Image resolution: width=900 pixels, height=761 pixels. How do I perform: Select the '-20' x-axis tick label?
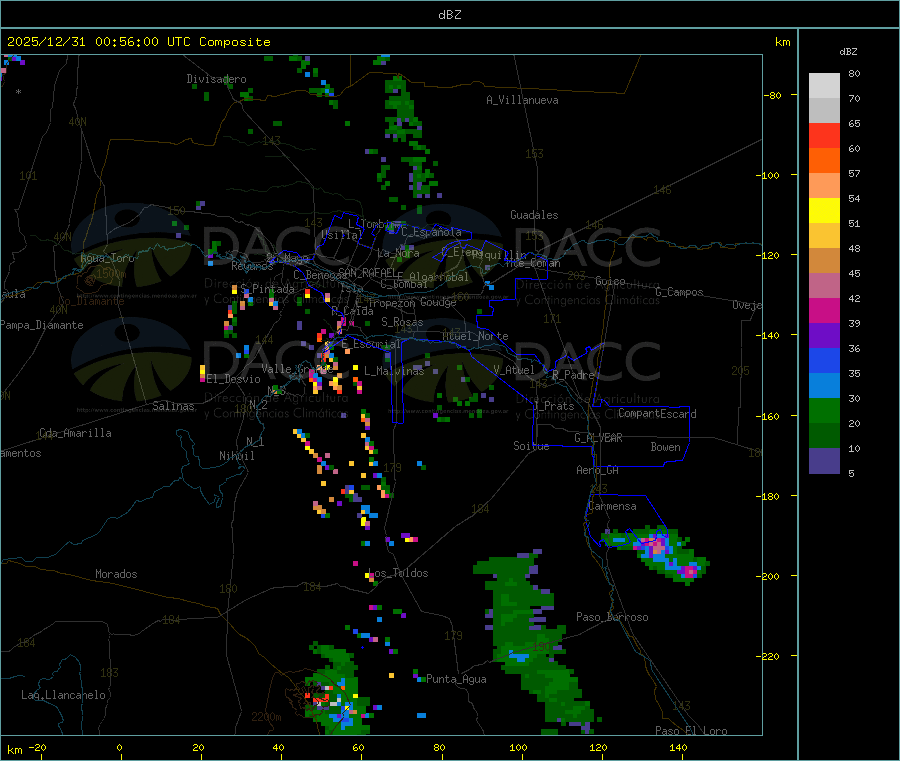tap(38, 747)
